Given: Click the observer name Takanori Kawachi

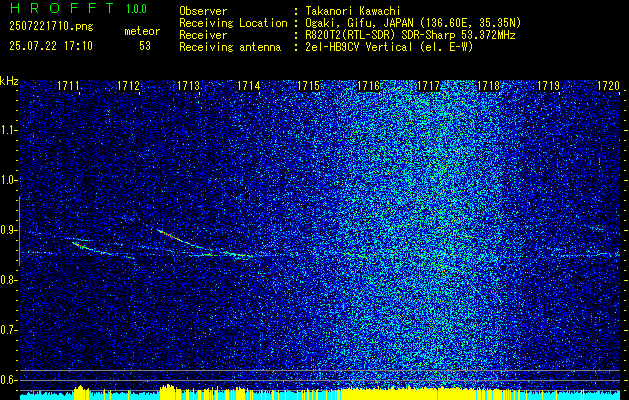Looking at the screenshot, I should [x=353, y=11].
